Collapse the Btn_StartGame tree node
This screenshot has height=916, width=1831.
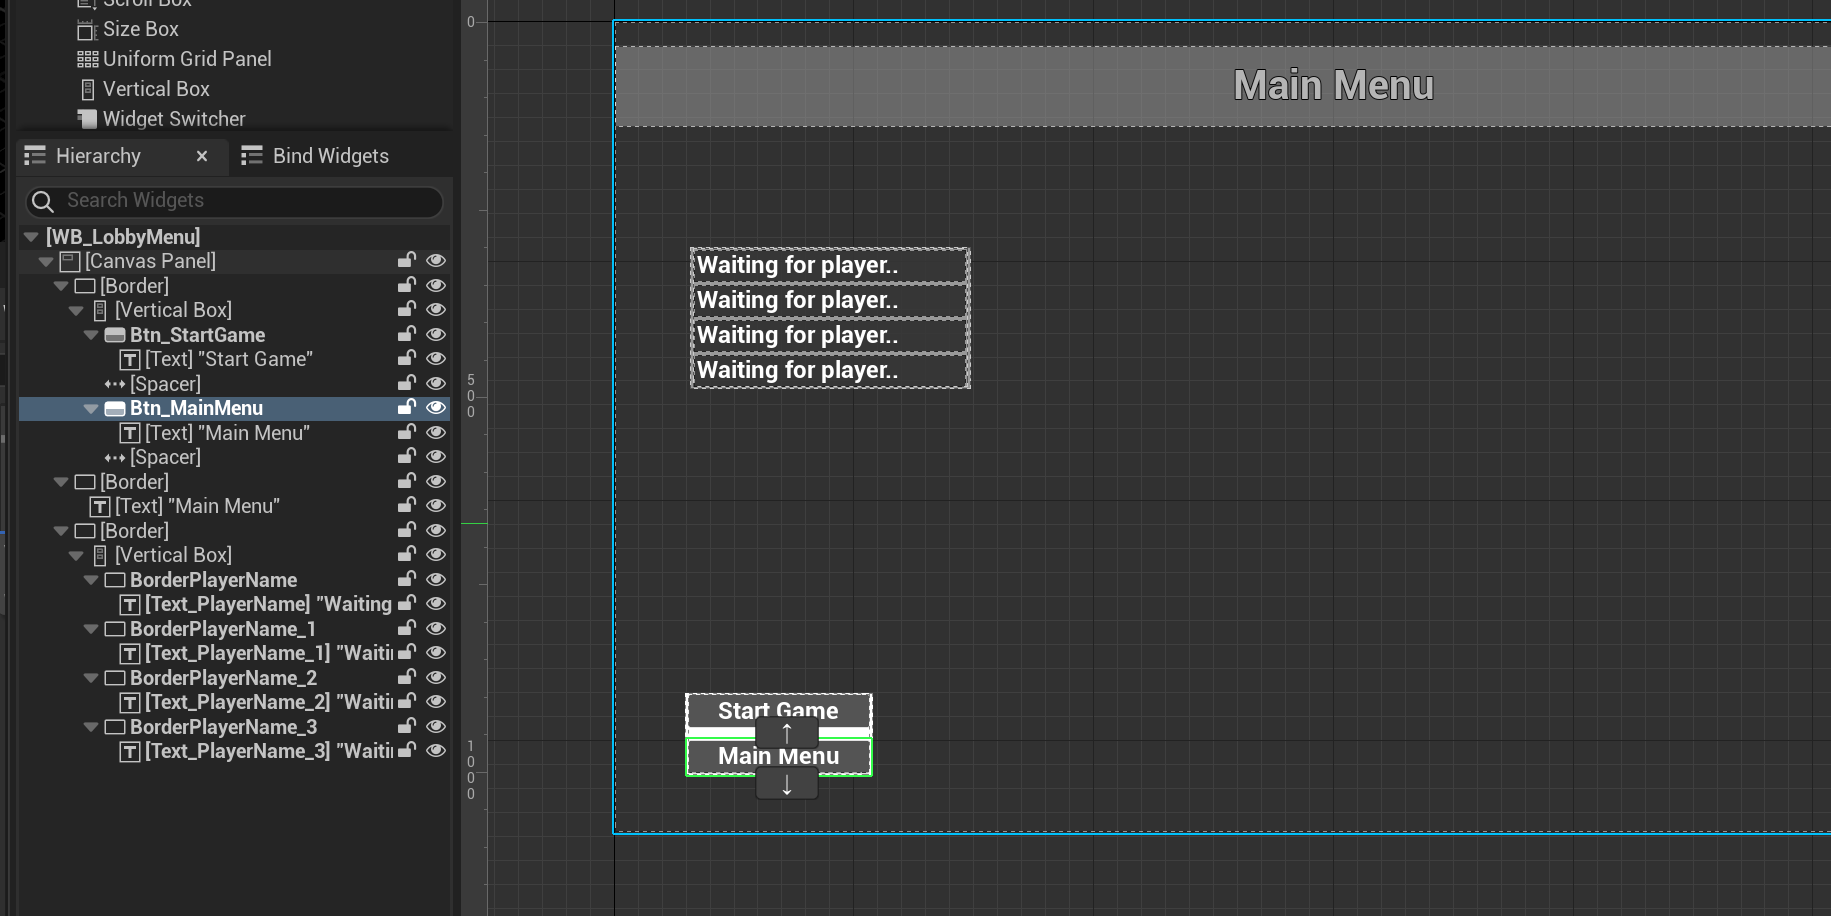click(91, 335)
